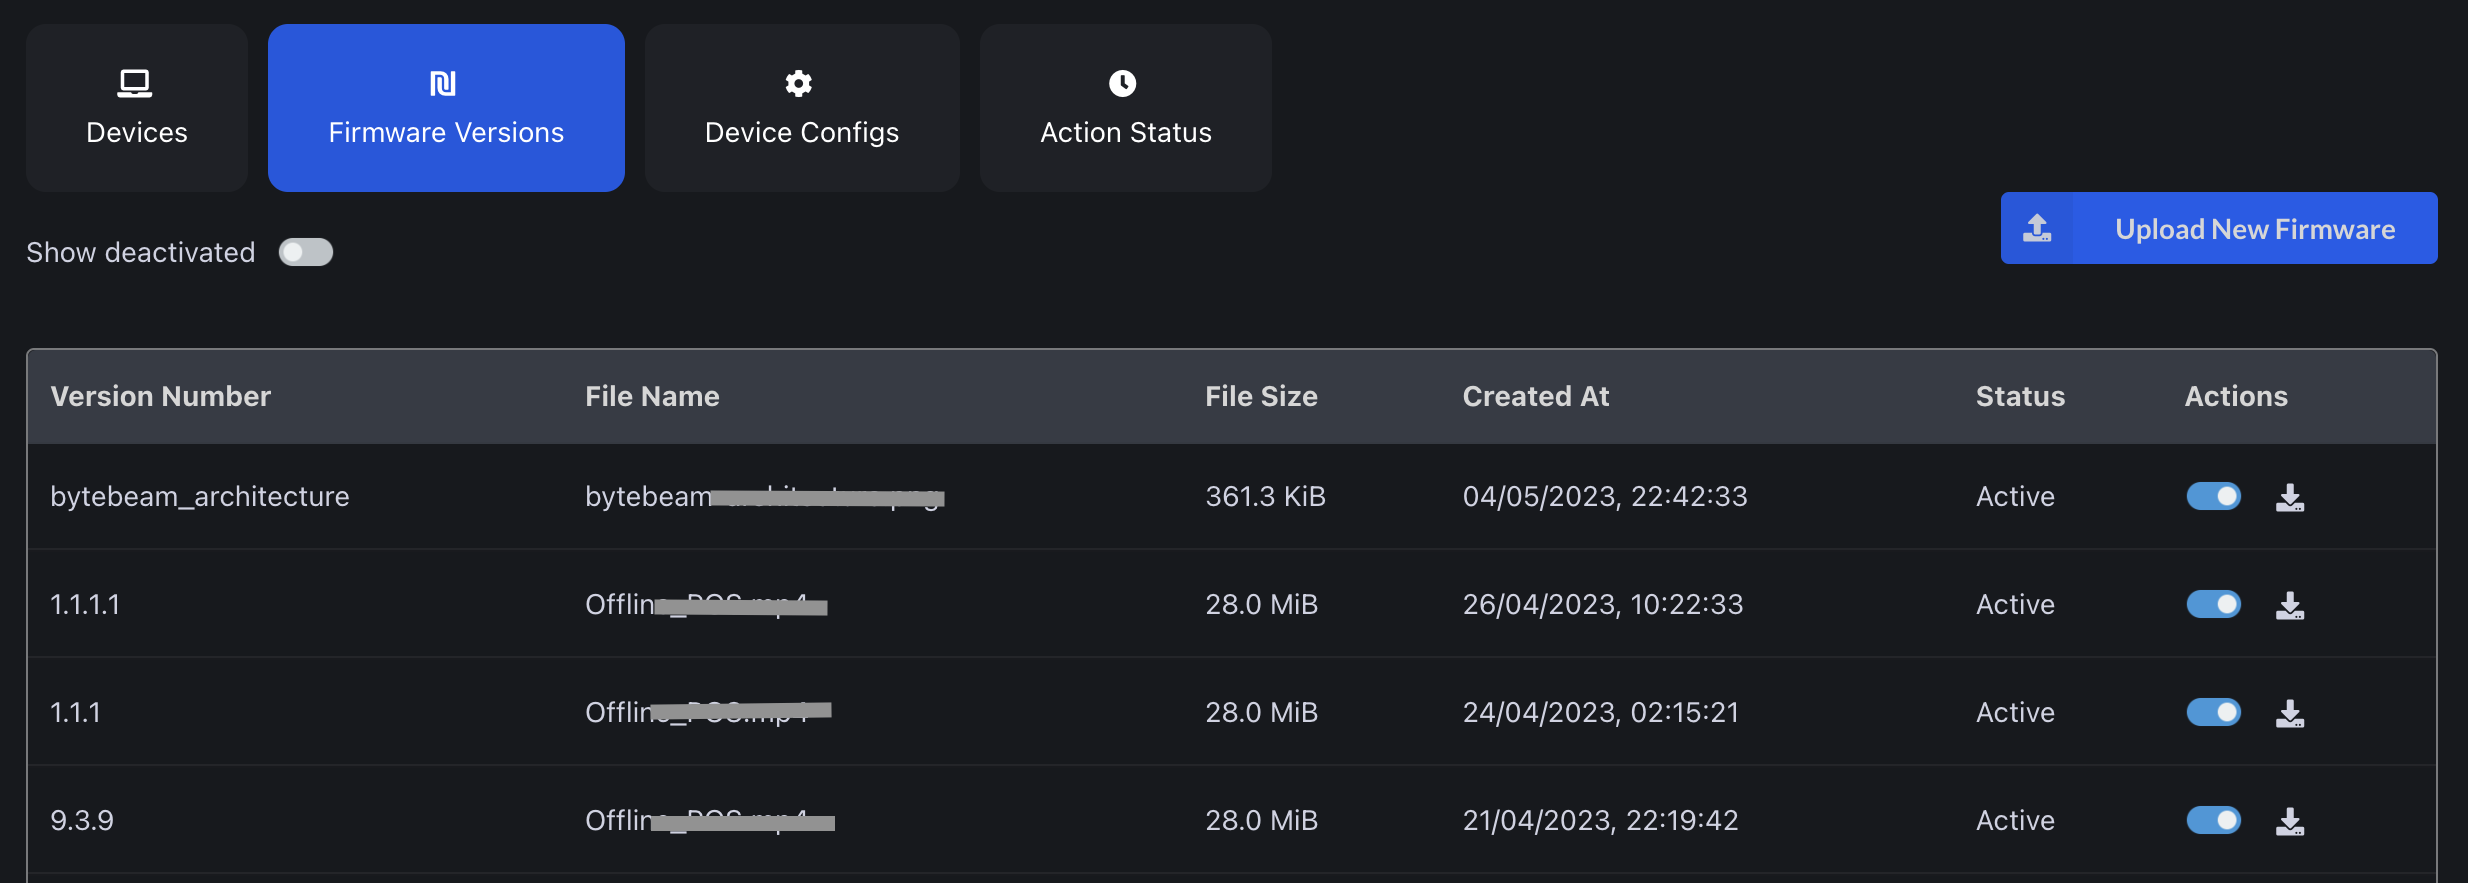This screenshot has height=883, width=2468.
Task: Click the upload arrow icon
Action: point(2037,229)
